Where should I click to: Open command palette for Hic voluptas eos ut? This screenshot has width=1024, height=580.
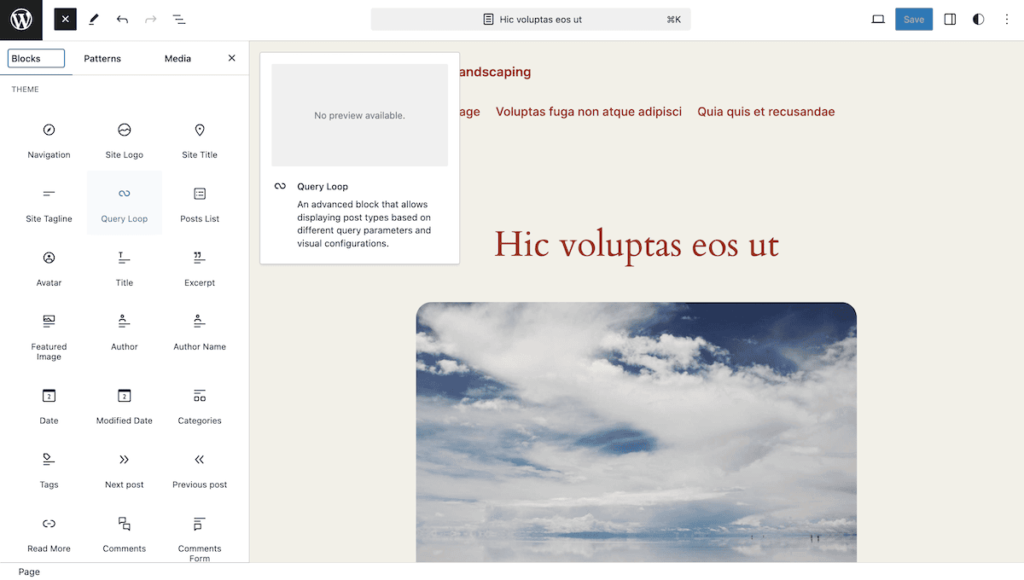click(x=530, y=19)
